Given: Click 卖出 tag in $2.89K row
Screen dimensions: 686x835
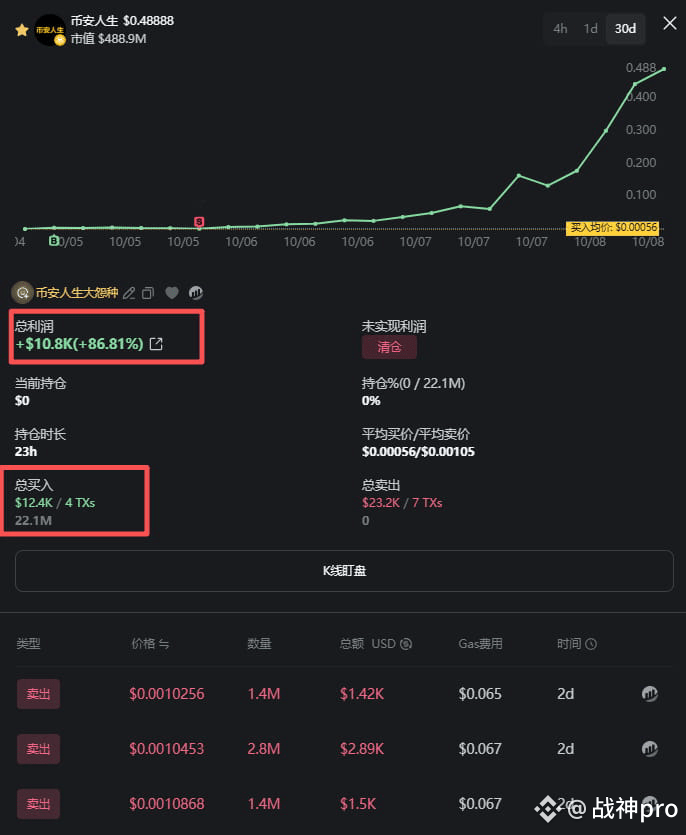Looking at the screenshot, I should tap(38, 749).
